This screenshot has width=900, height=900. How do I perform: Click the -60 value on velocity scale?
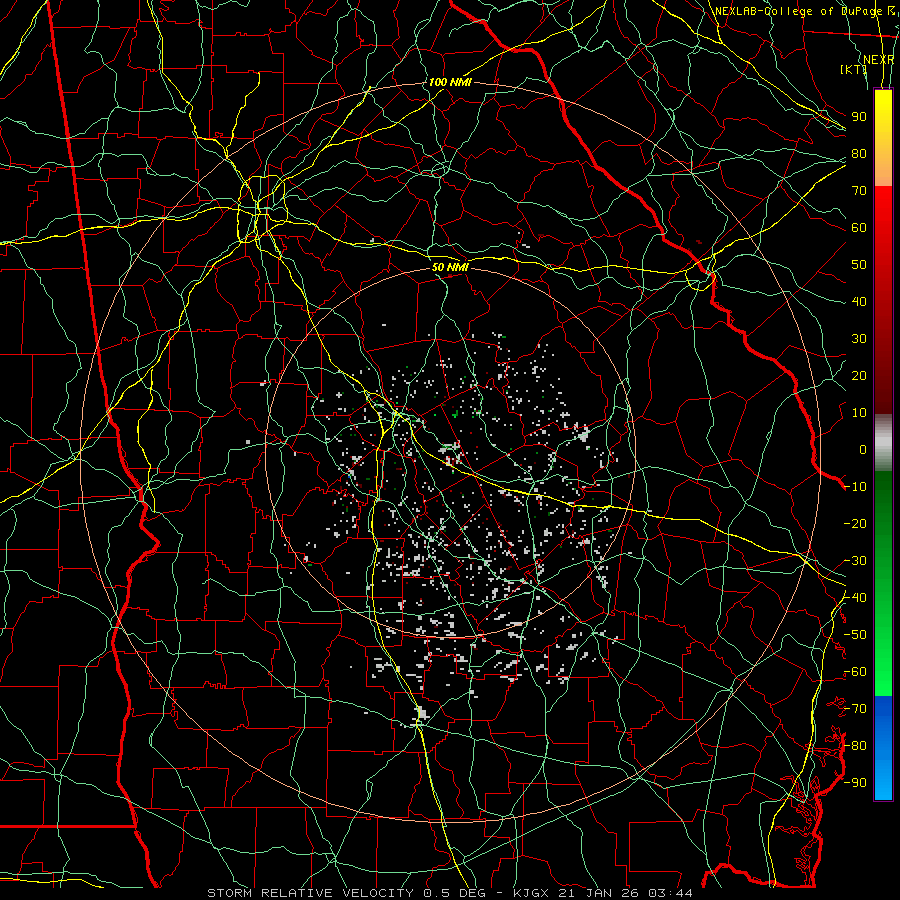pyautogui.click(x=855, y=672)
